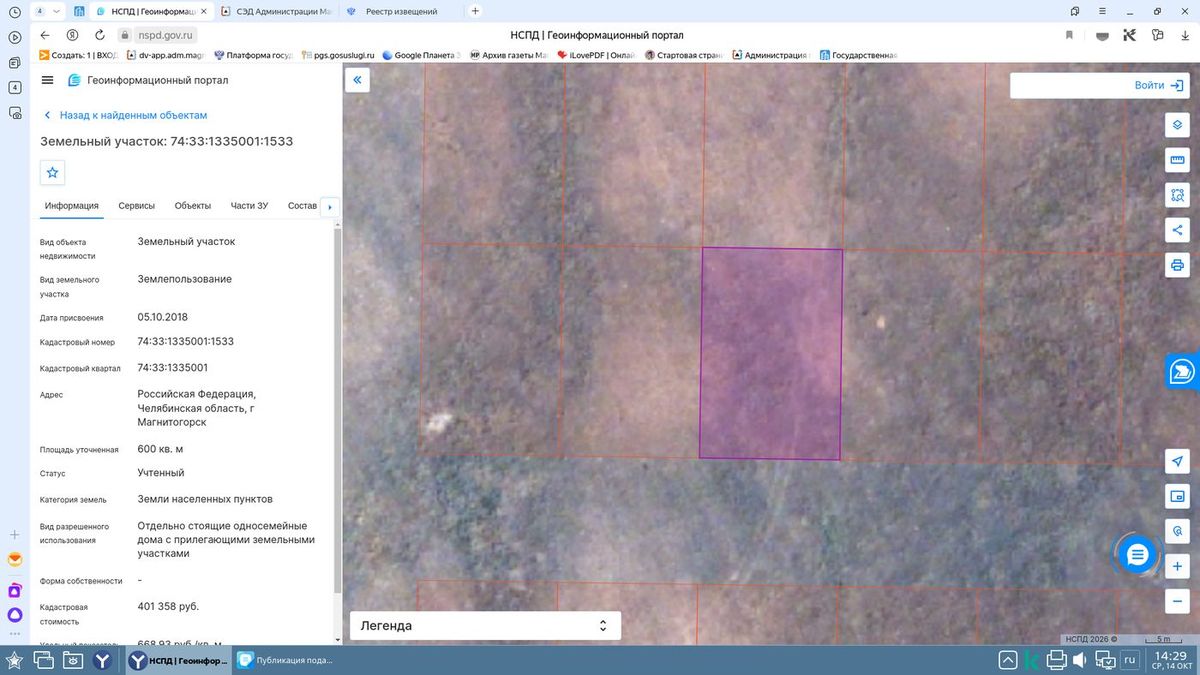Viewport: 1200px width, 675px height.
Task: Open the Состав tab
Action: [302, 206]
